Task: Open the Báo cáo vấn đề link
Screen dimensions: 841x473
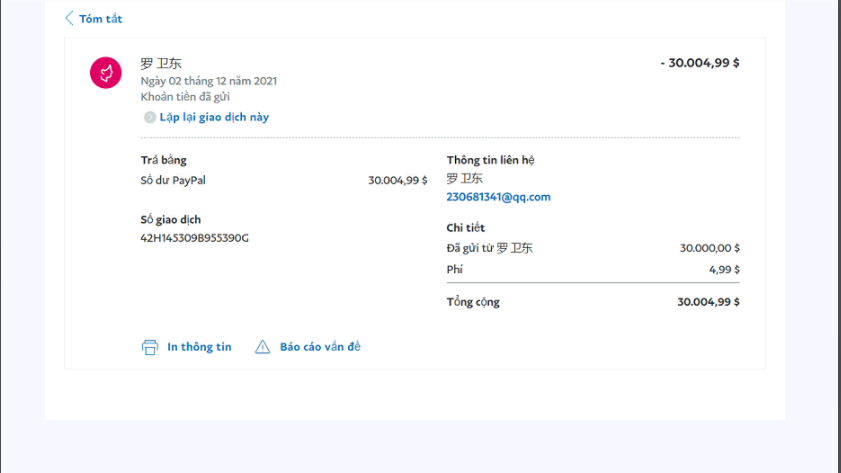Action: [320, 347]
